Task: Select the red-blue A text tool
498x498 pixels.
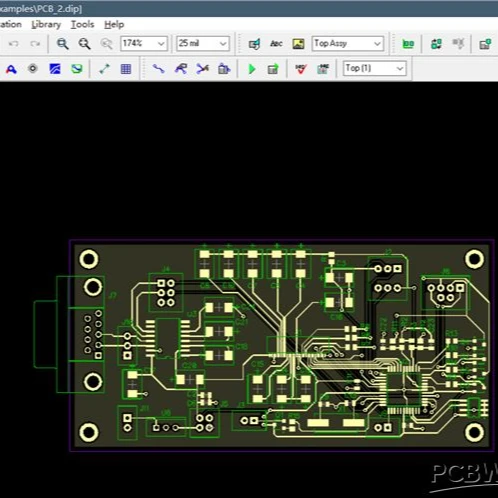Action: pos(11,69)
